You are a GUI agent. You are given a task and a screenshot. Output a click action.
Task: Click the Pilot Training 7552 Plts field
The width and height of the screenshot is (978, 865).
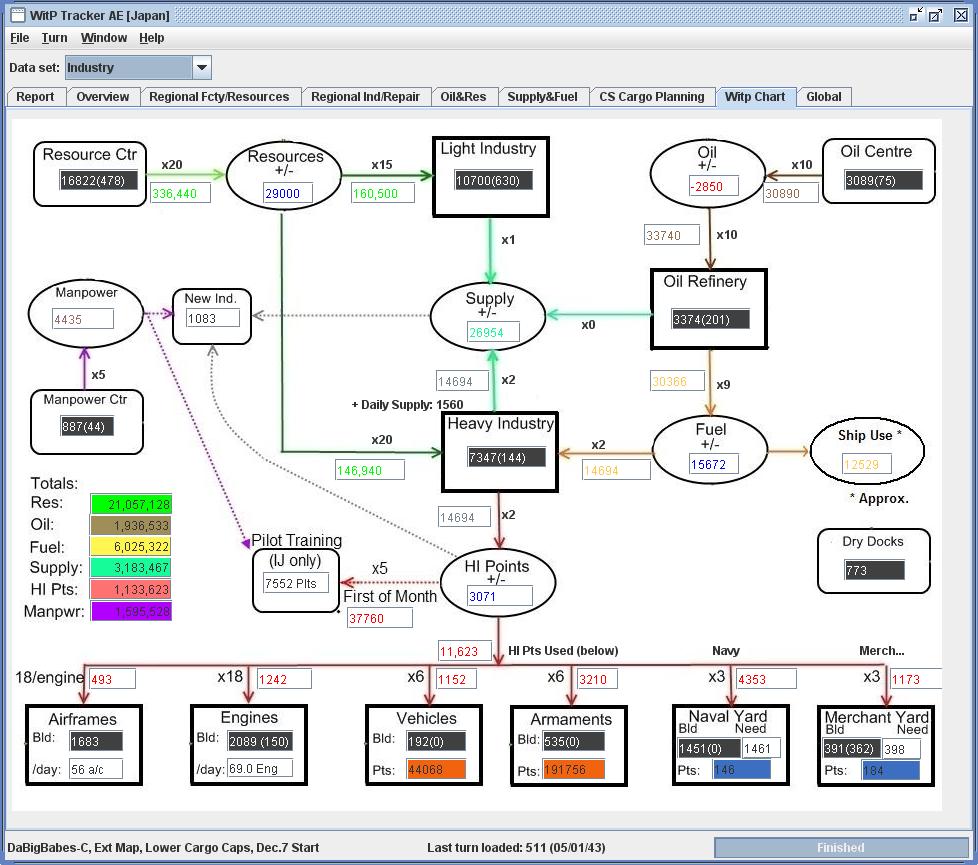(296, 583)
